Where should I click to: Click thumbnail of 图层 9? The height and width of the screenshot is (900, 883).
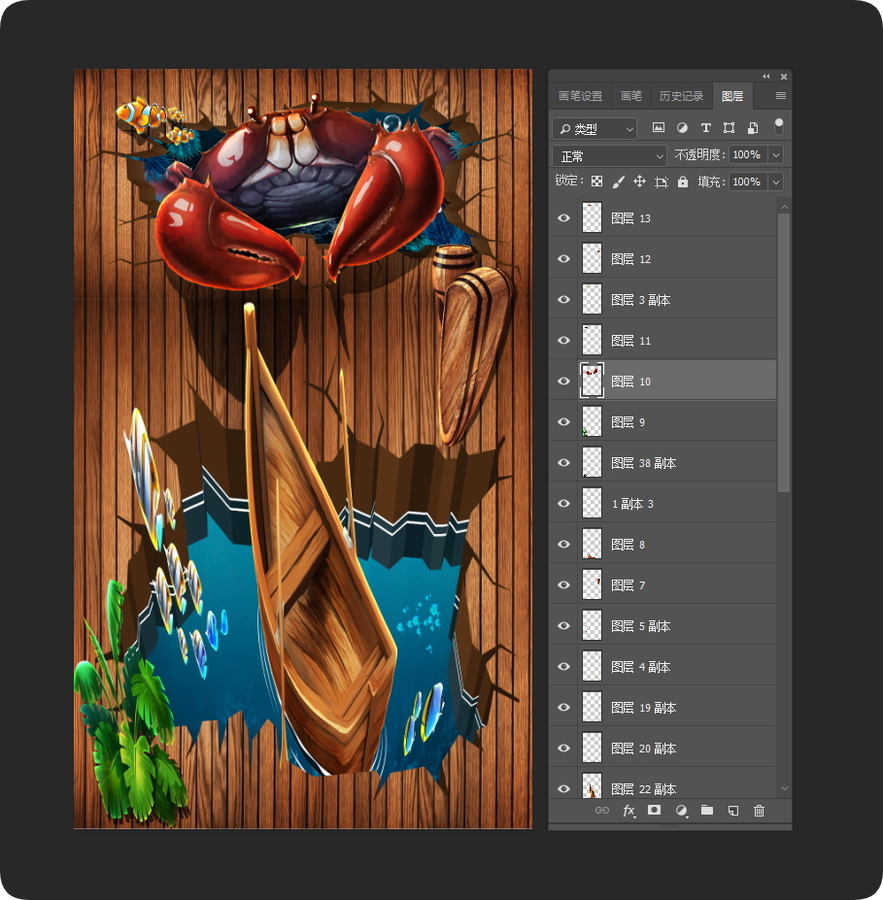click(592, 421)
